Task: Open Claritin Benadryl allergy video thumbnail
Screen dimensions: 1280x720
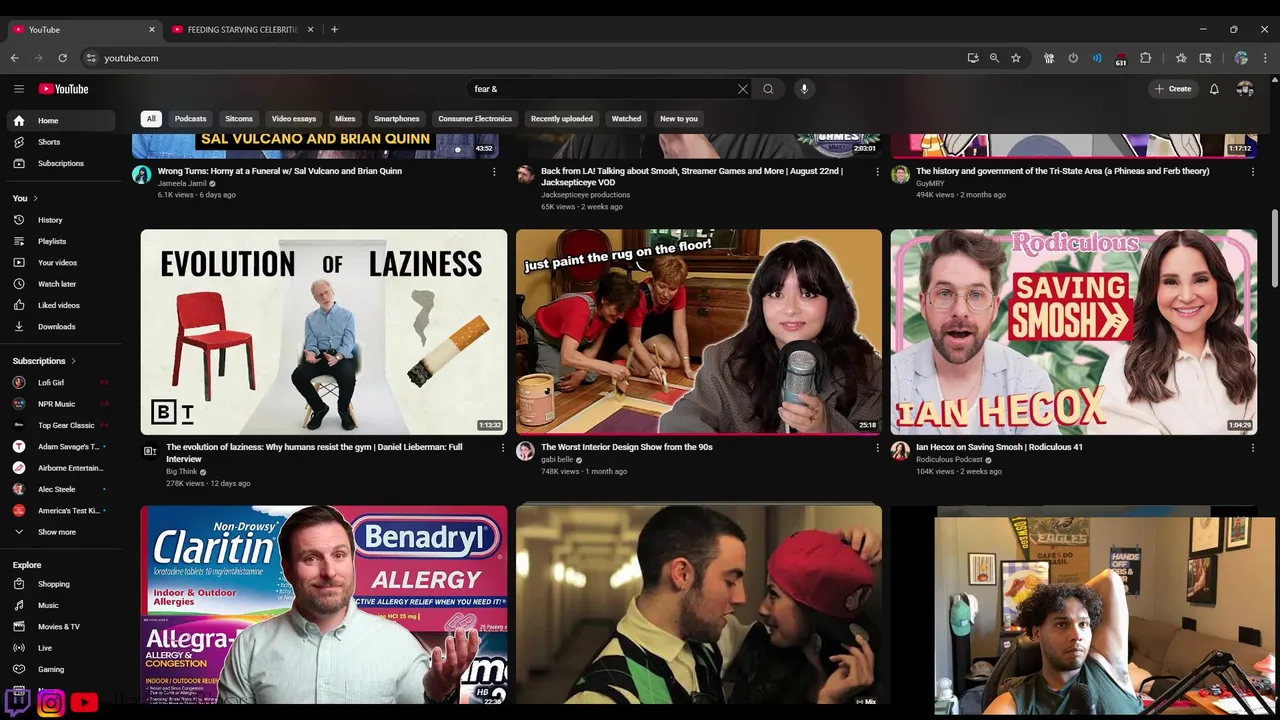Action: coord(324,605)
